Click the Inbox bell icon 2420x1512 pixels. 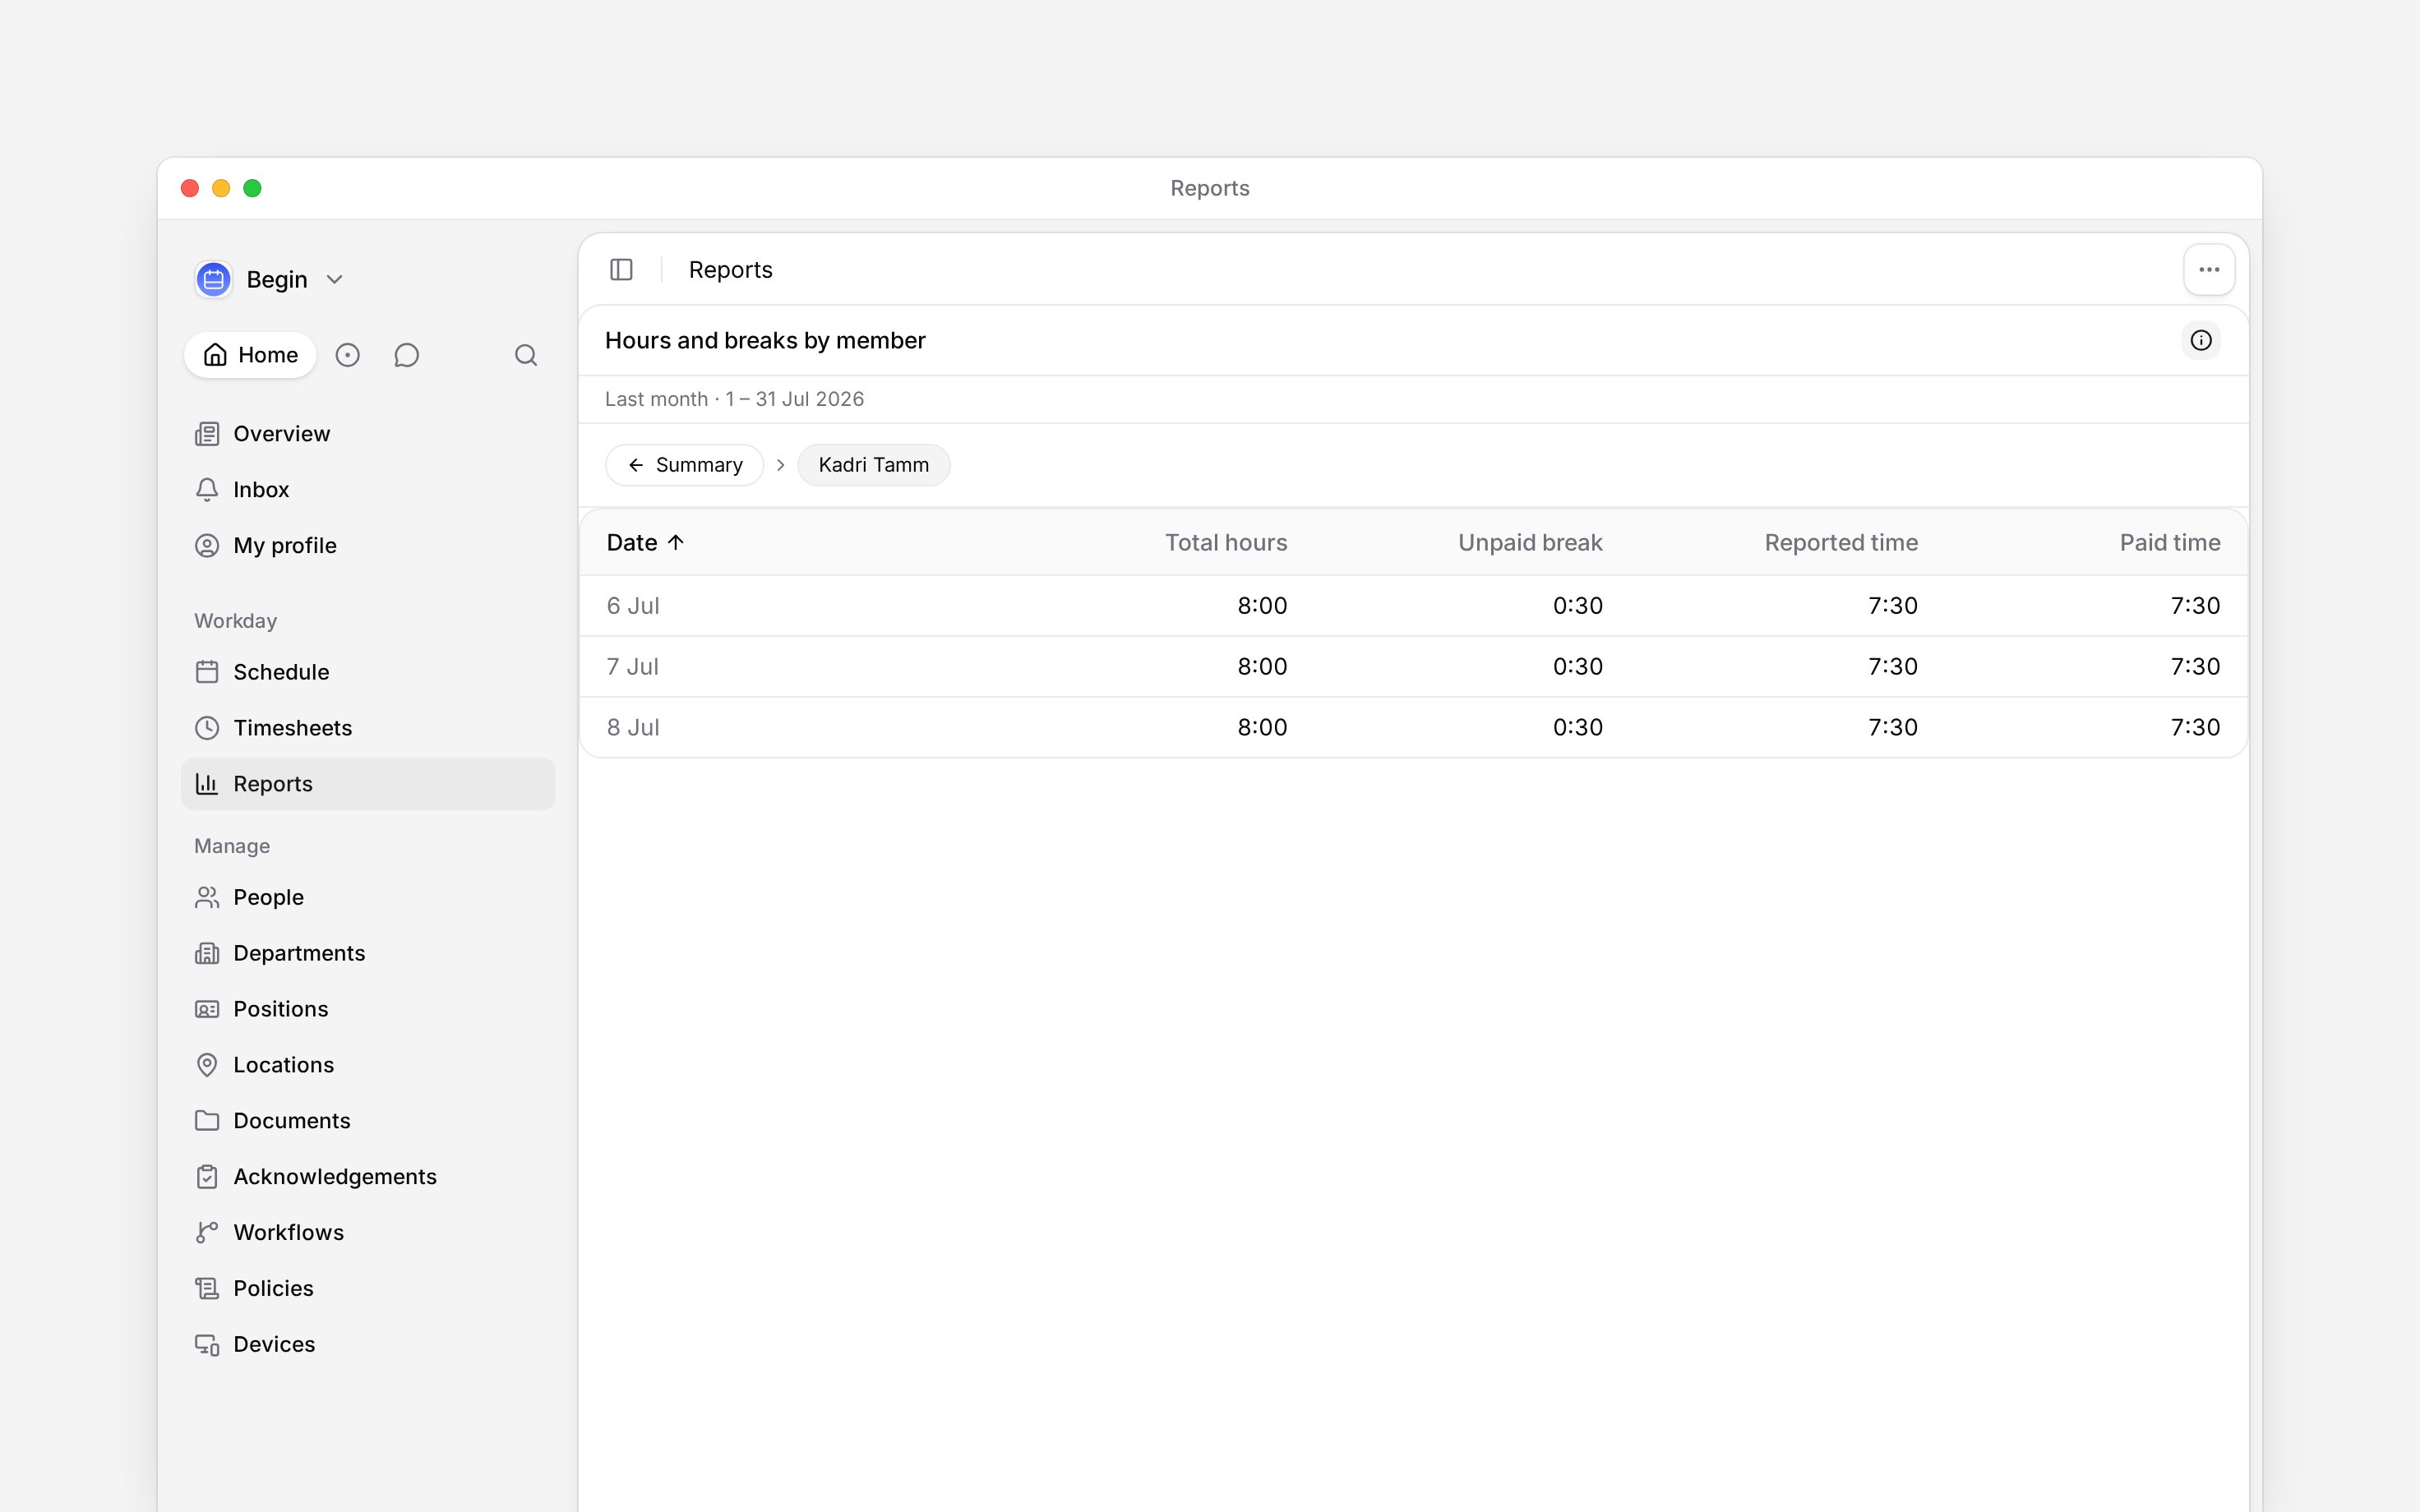[x=207, y=490]
